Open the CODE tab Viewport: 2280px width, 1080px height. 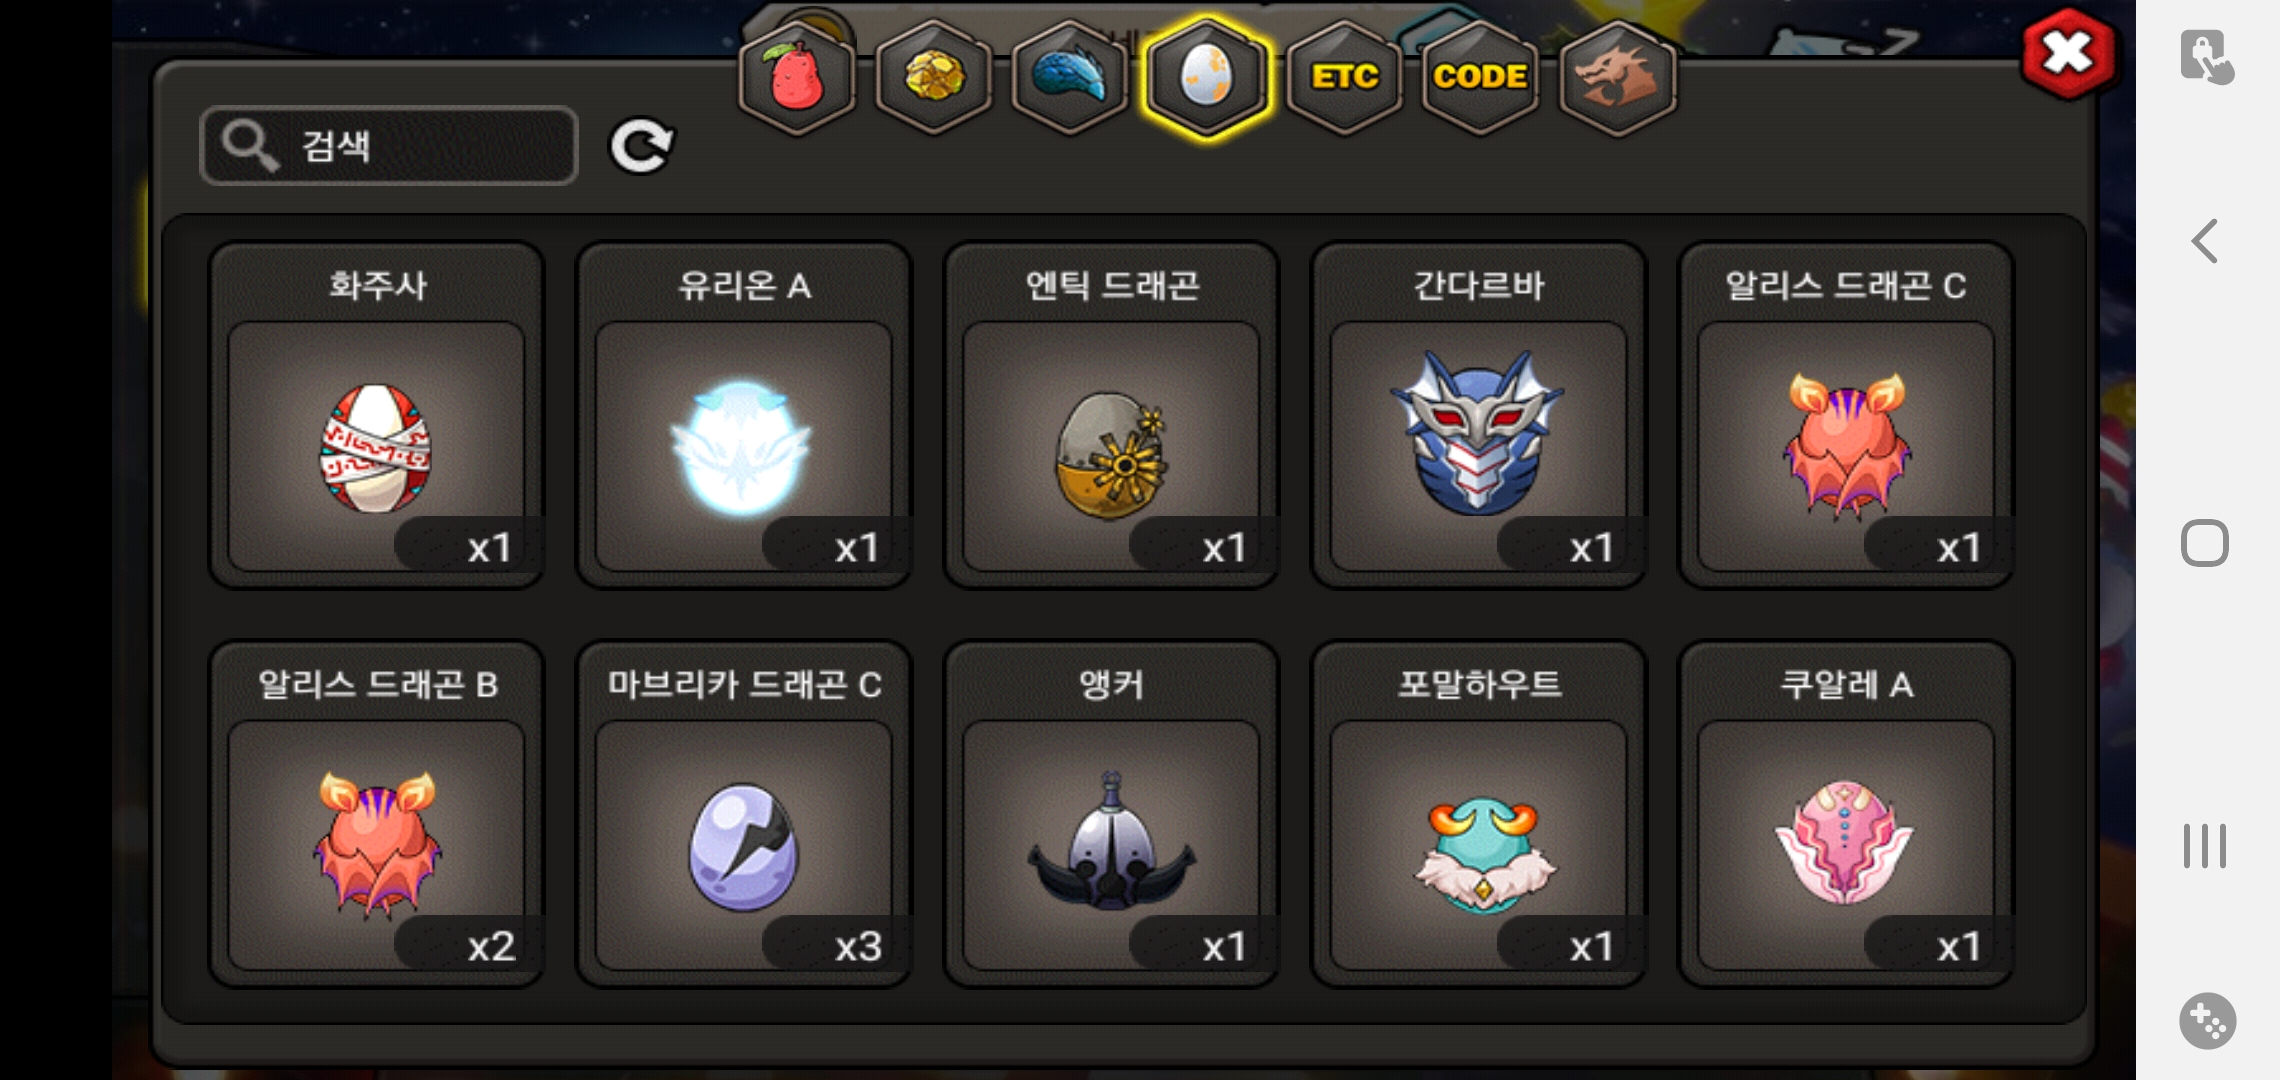pyautogui.click(x=1480, y=78)
